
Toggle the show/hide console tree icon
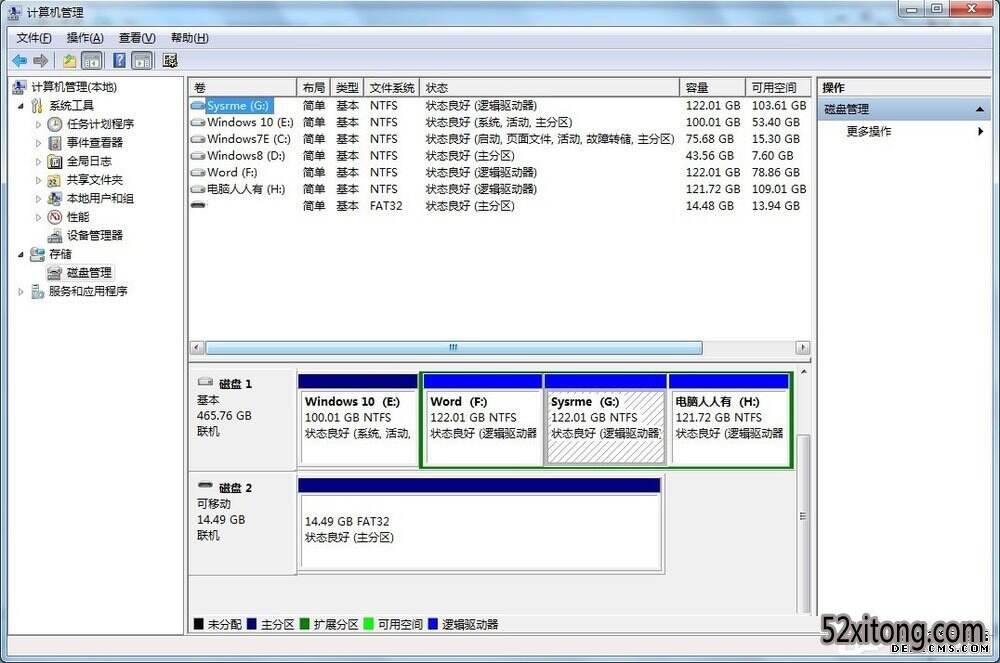(x=92, y=61)
